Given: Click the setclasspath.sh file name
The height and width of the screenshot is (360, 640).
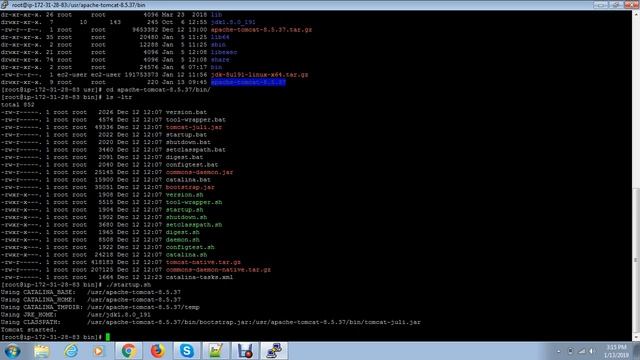Looking at the screenshot, I should (x=194, y=225).
